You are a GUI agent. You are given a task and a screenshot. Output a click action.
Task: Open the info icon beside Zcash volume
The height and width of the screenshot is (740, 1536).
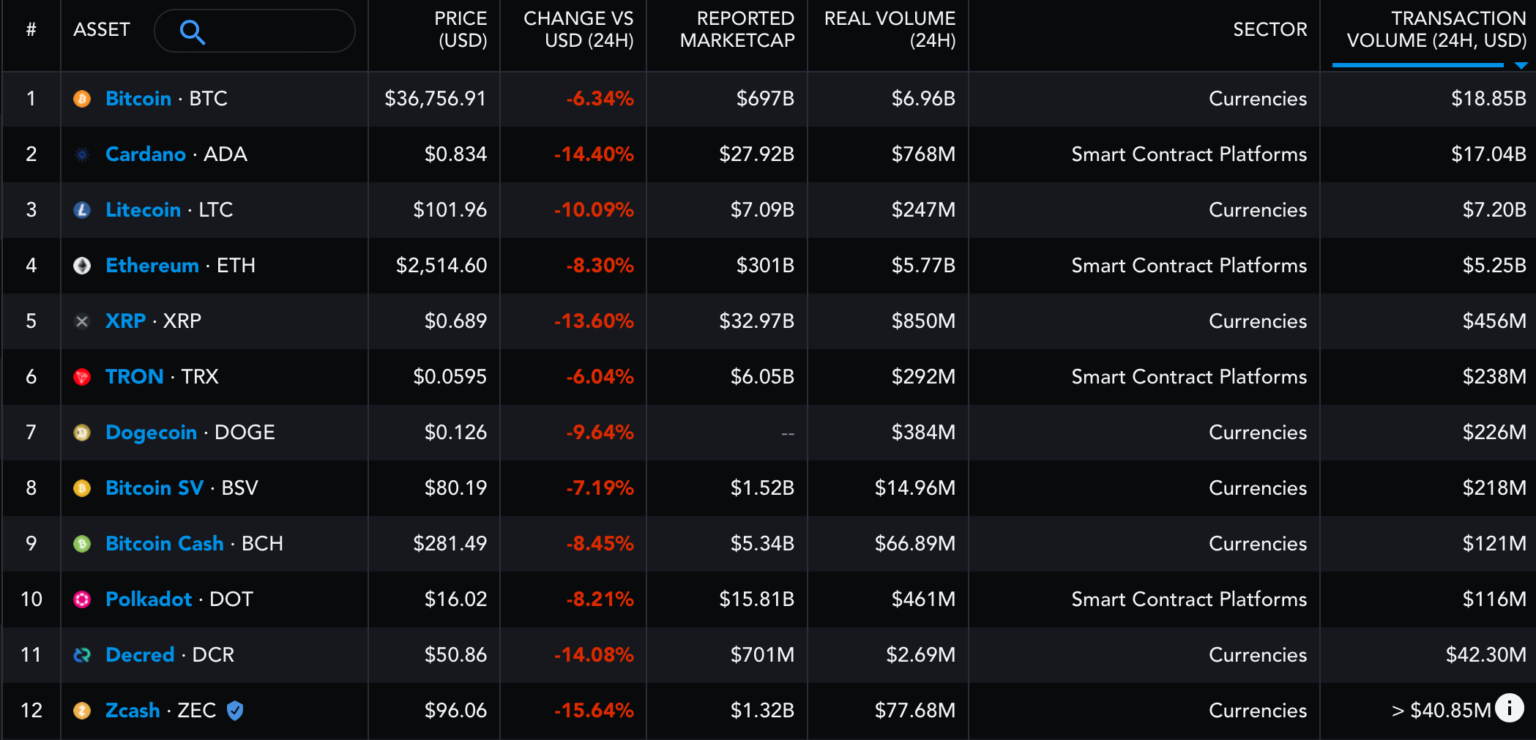pos(1509,709)
